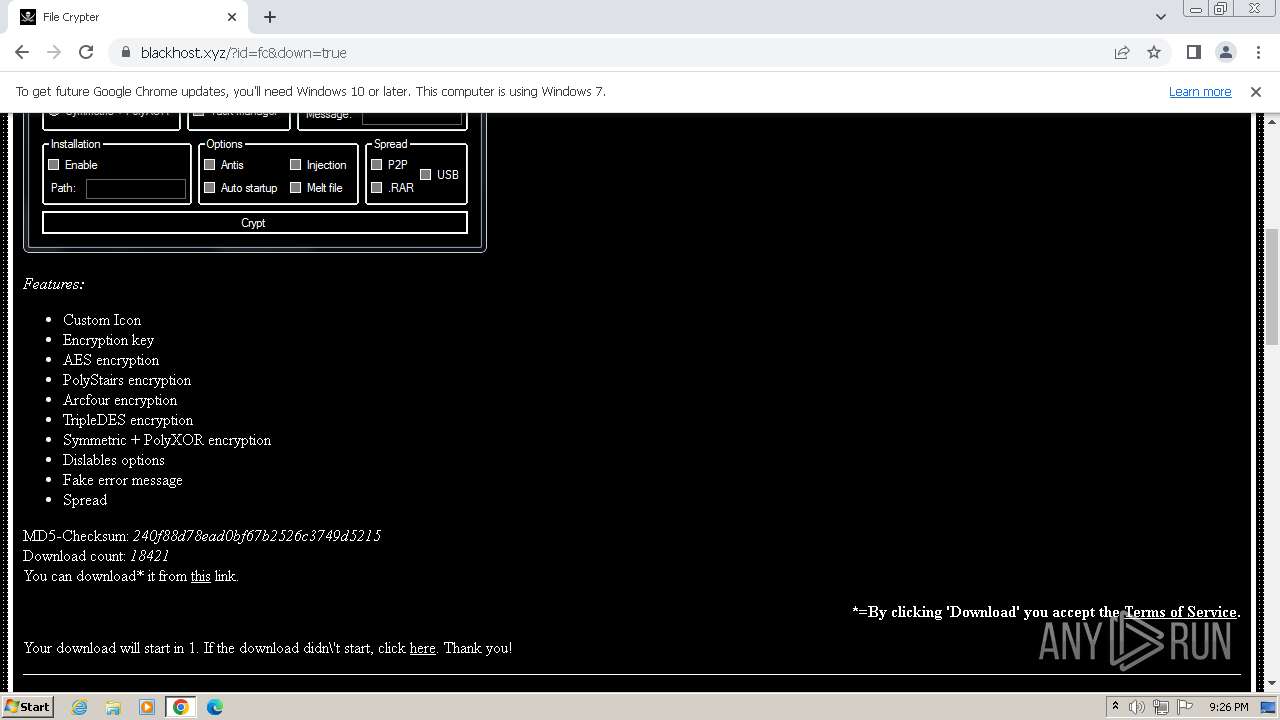Image resolution: width=1280 pixels, height=720 pixels.
Task: Switch to Chrome in taskbar
Action: coord(181,707)
